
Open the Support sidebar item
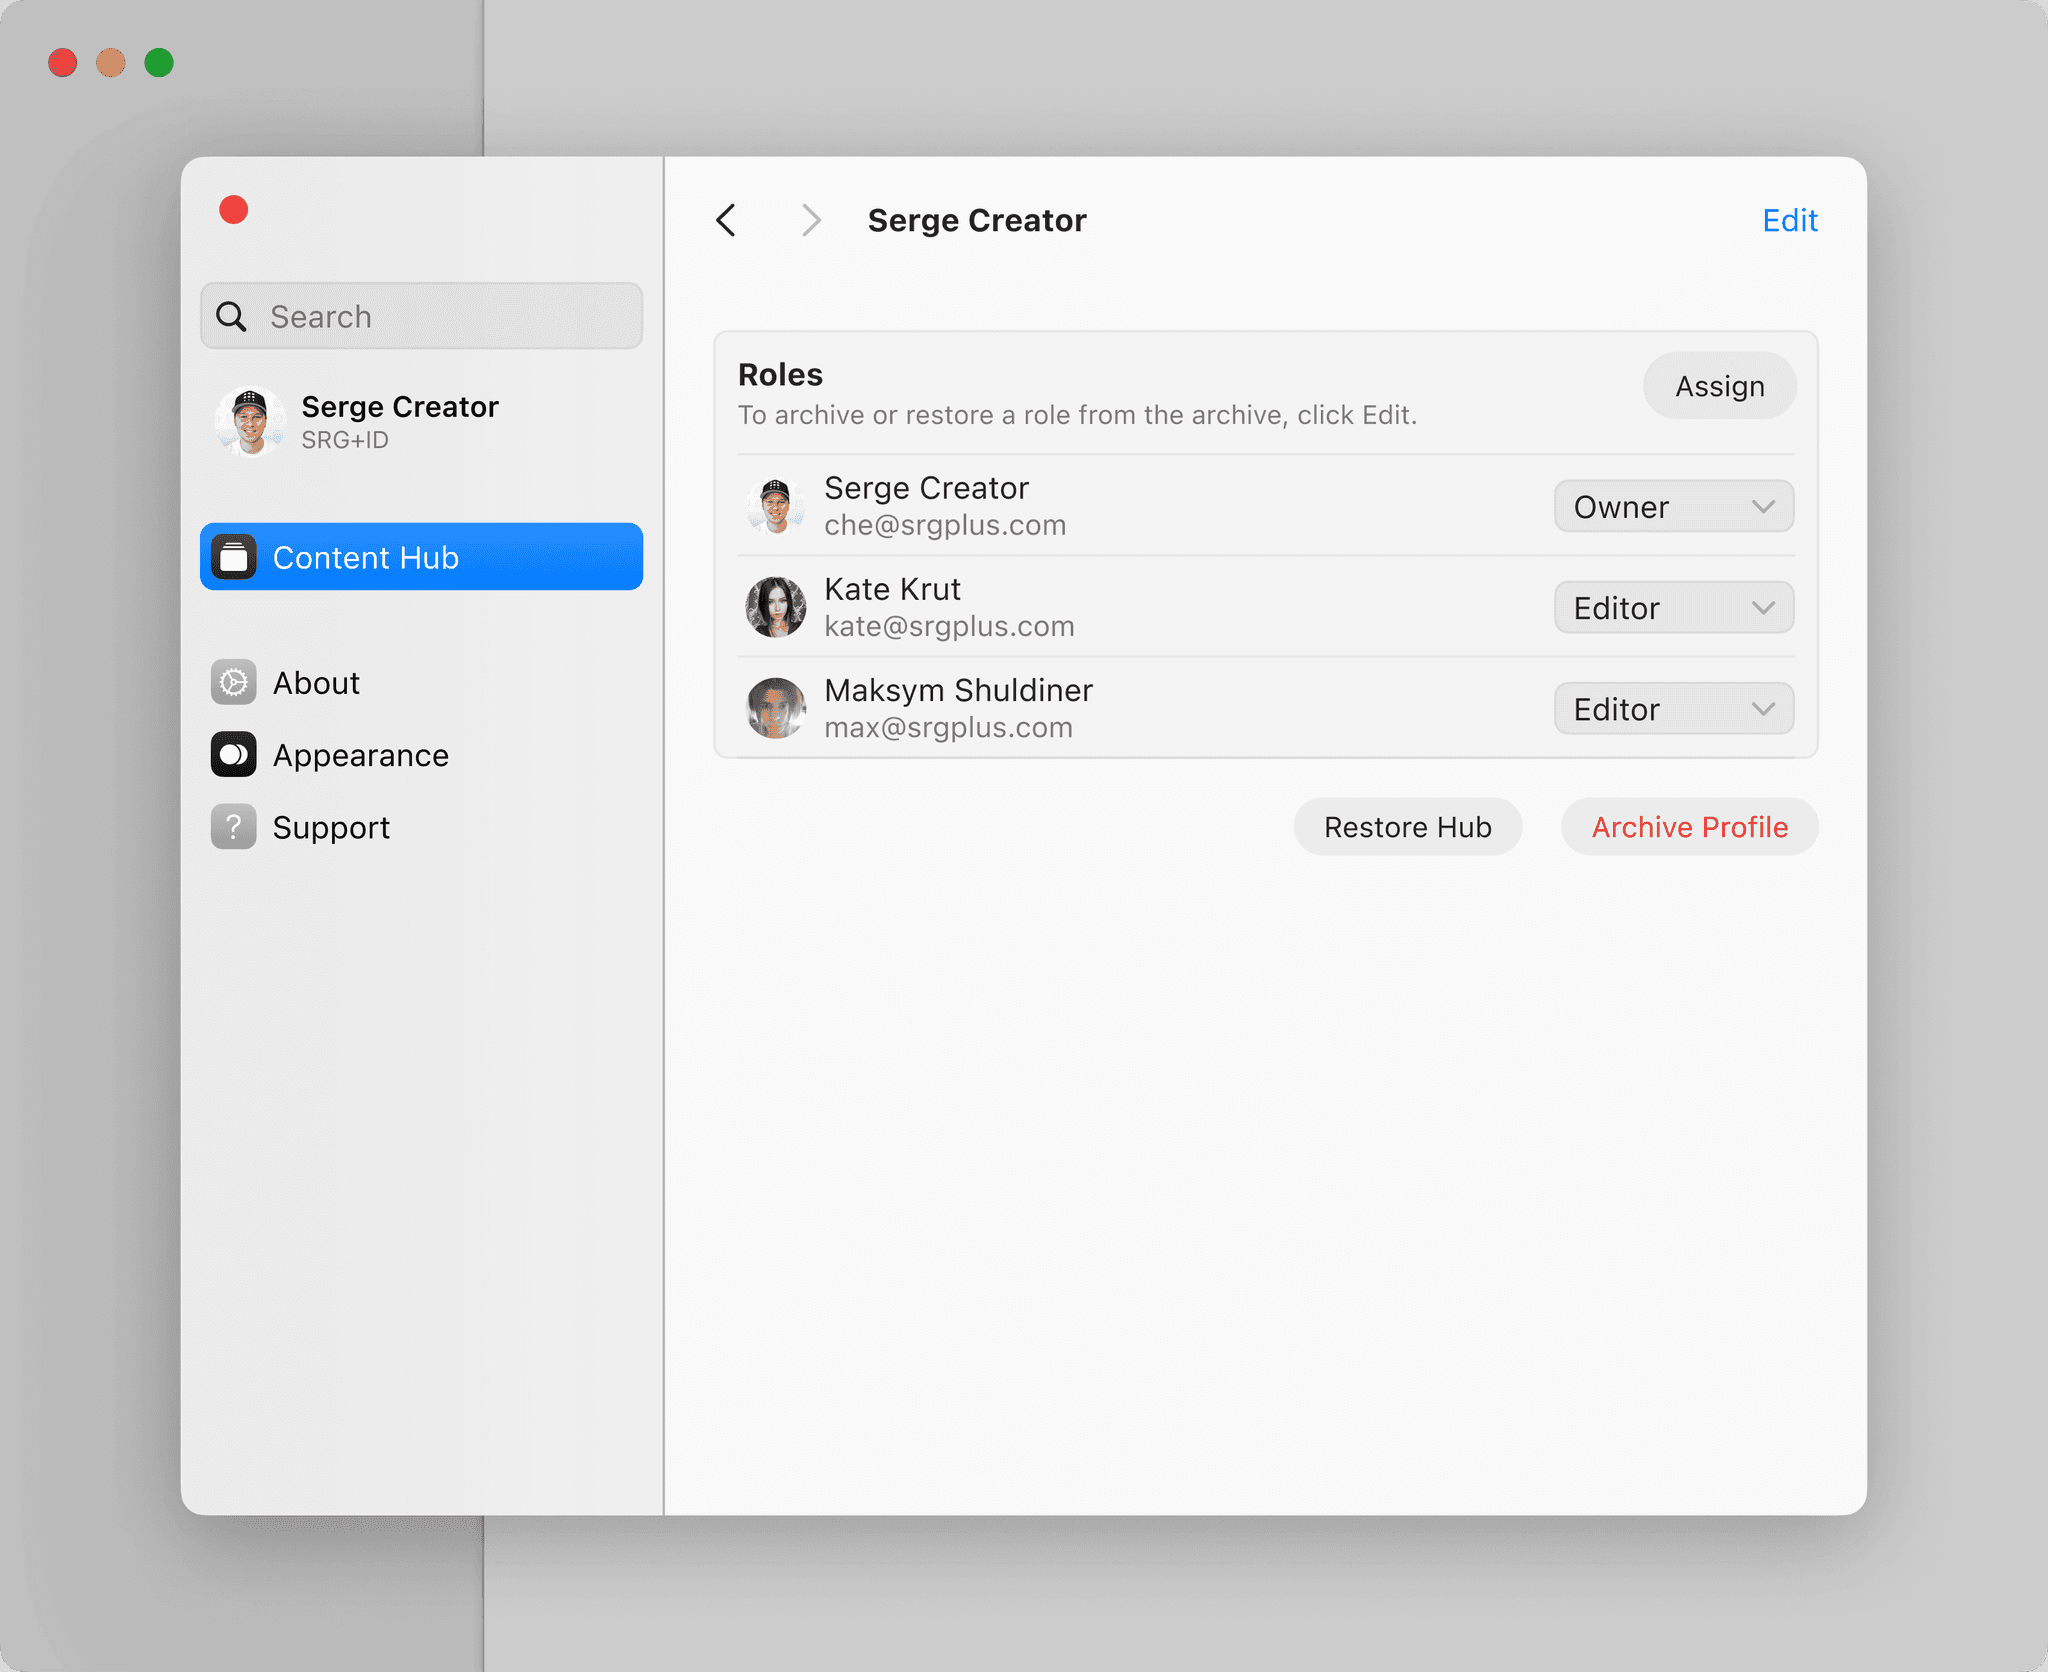pyautogui.click(x=330, y=827)
